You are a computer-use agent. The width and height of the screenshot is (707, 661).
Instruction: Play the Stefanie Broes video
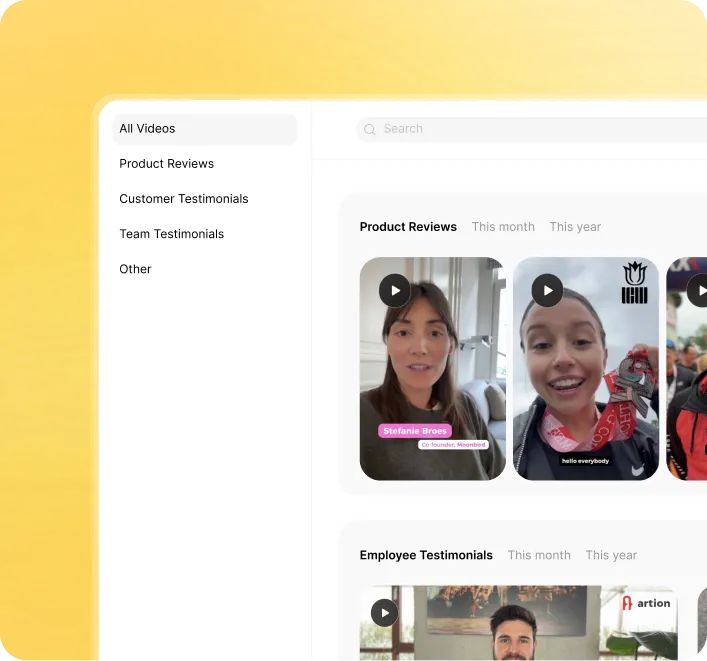coord(395,290)
